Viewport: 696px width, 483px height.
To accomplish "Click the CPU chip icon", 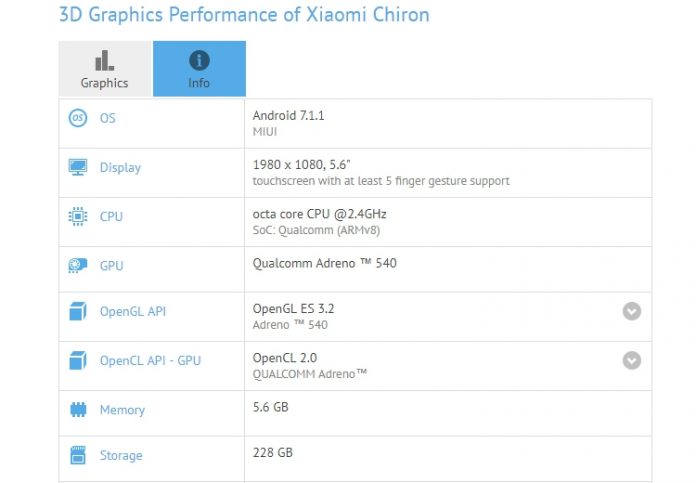I will (77, 216).
